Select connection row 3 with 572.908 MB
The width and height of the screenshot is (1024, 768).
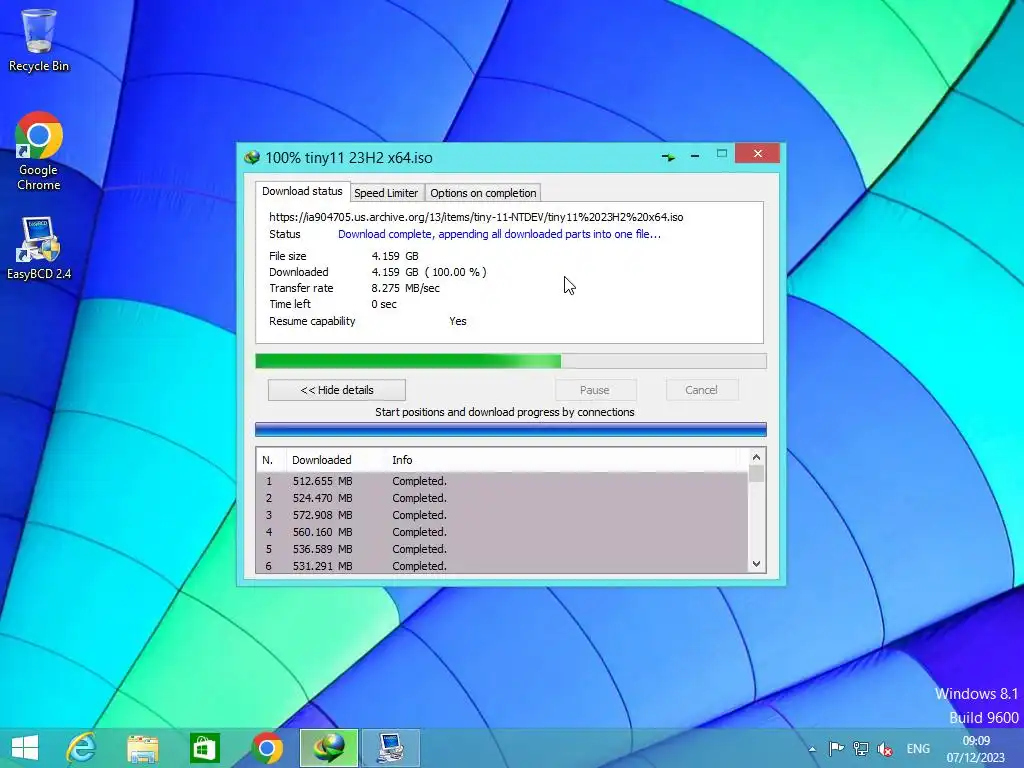pos(502,515)
